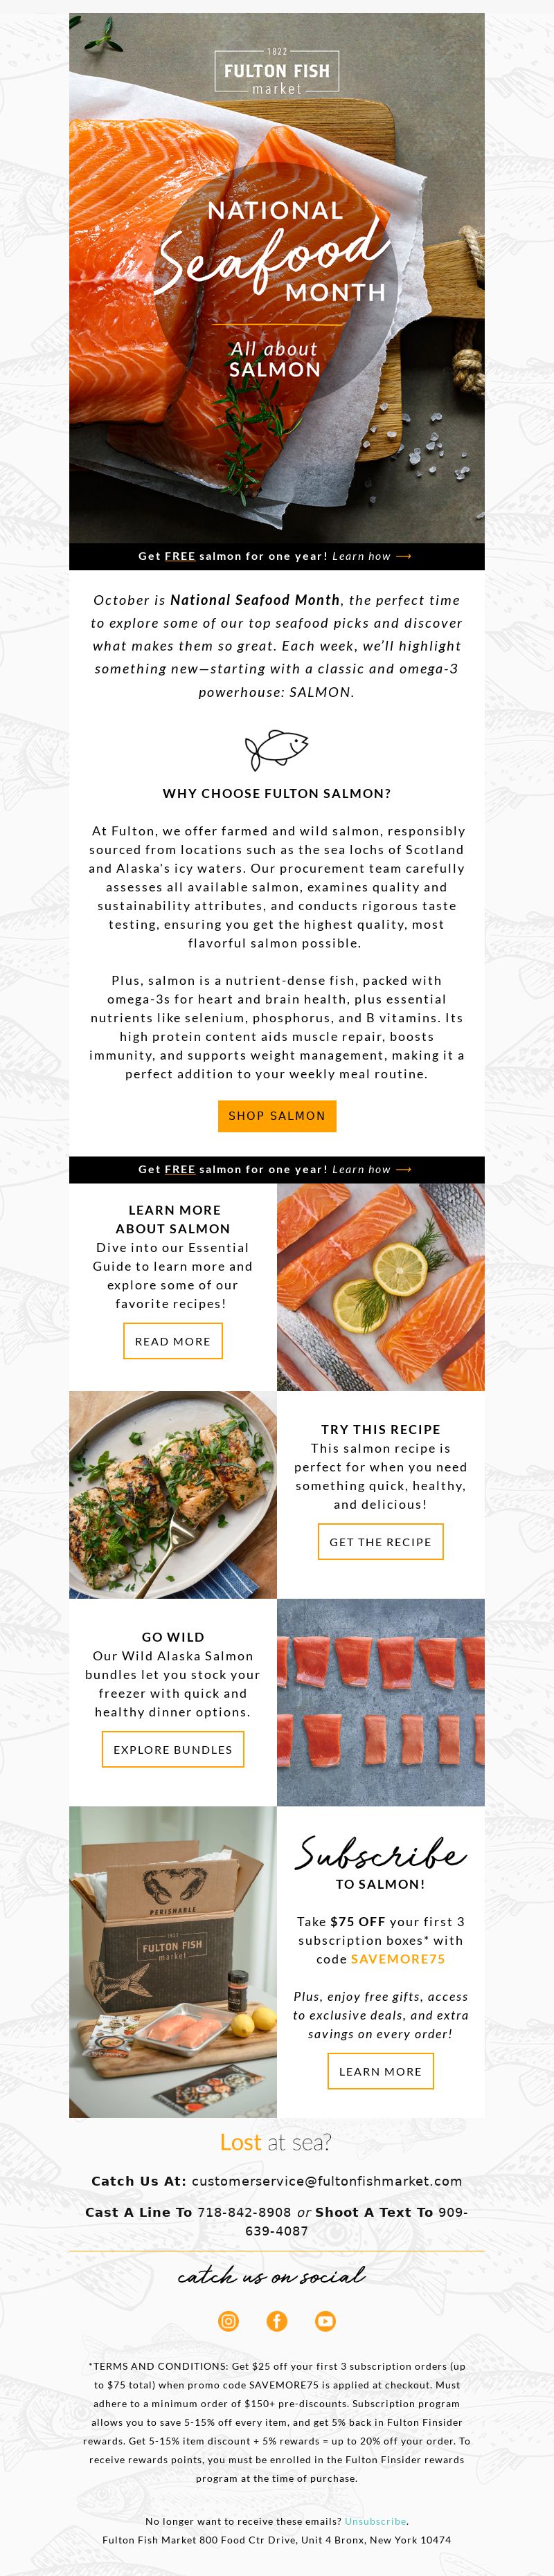554x2576 pixels.
Task: Click the cooked salmon recipe photo
Action: coord(173,1495)
